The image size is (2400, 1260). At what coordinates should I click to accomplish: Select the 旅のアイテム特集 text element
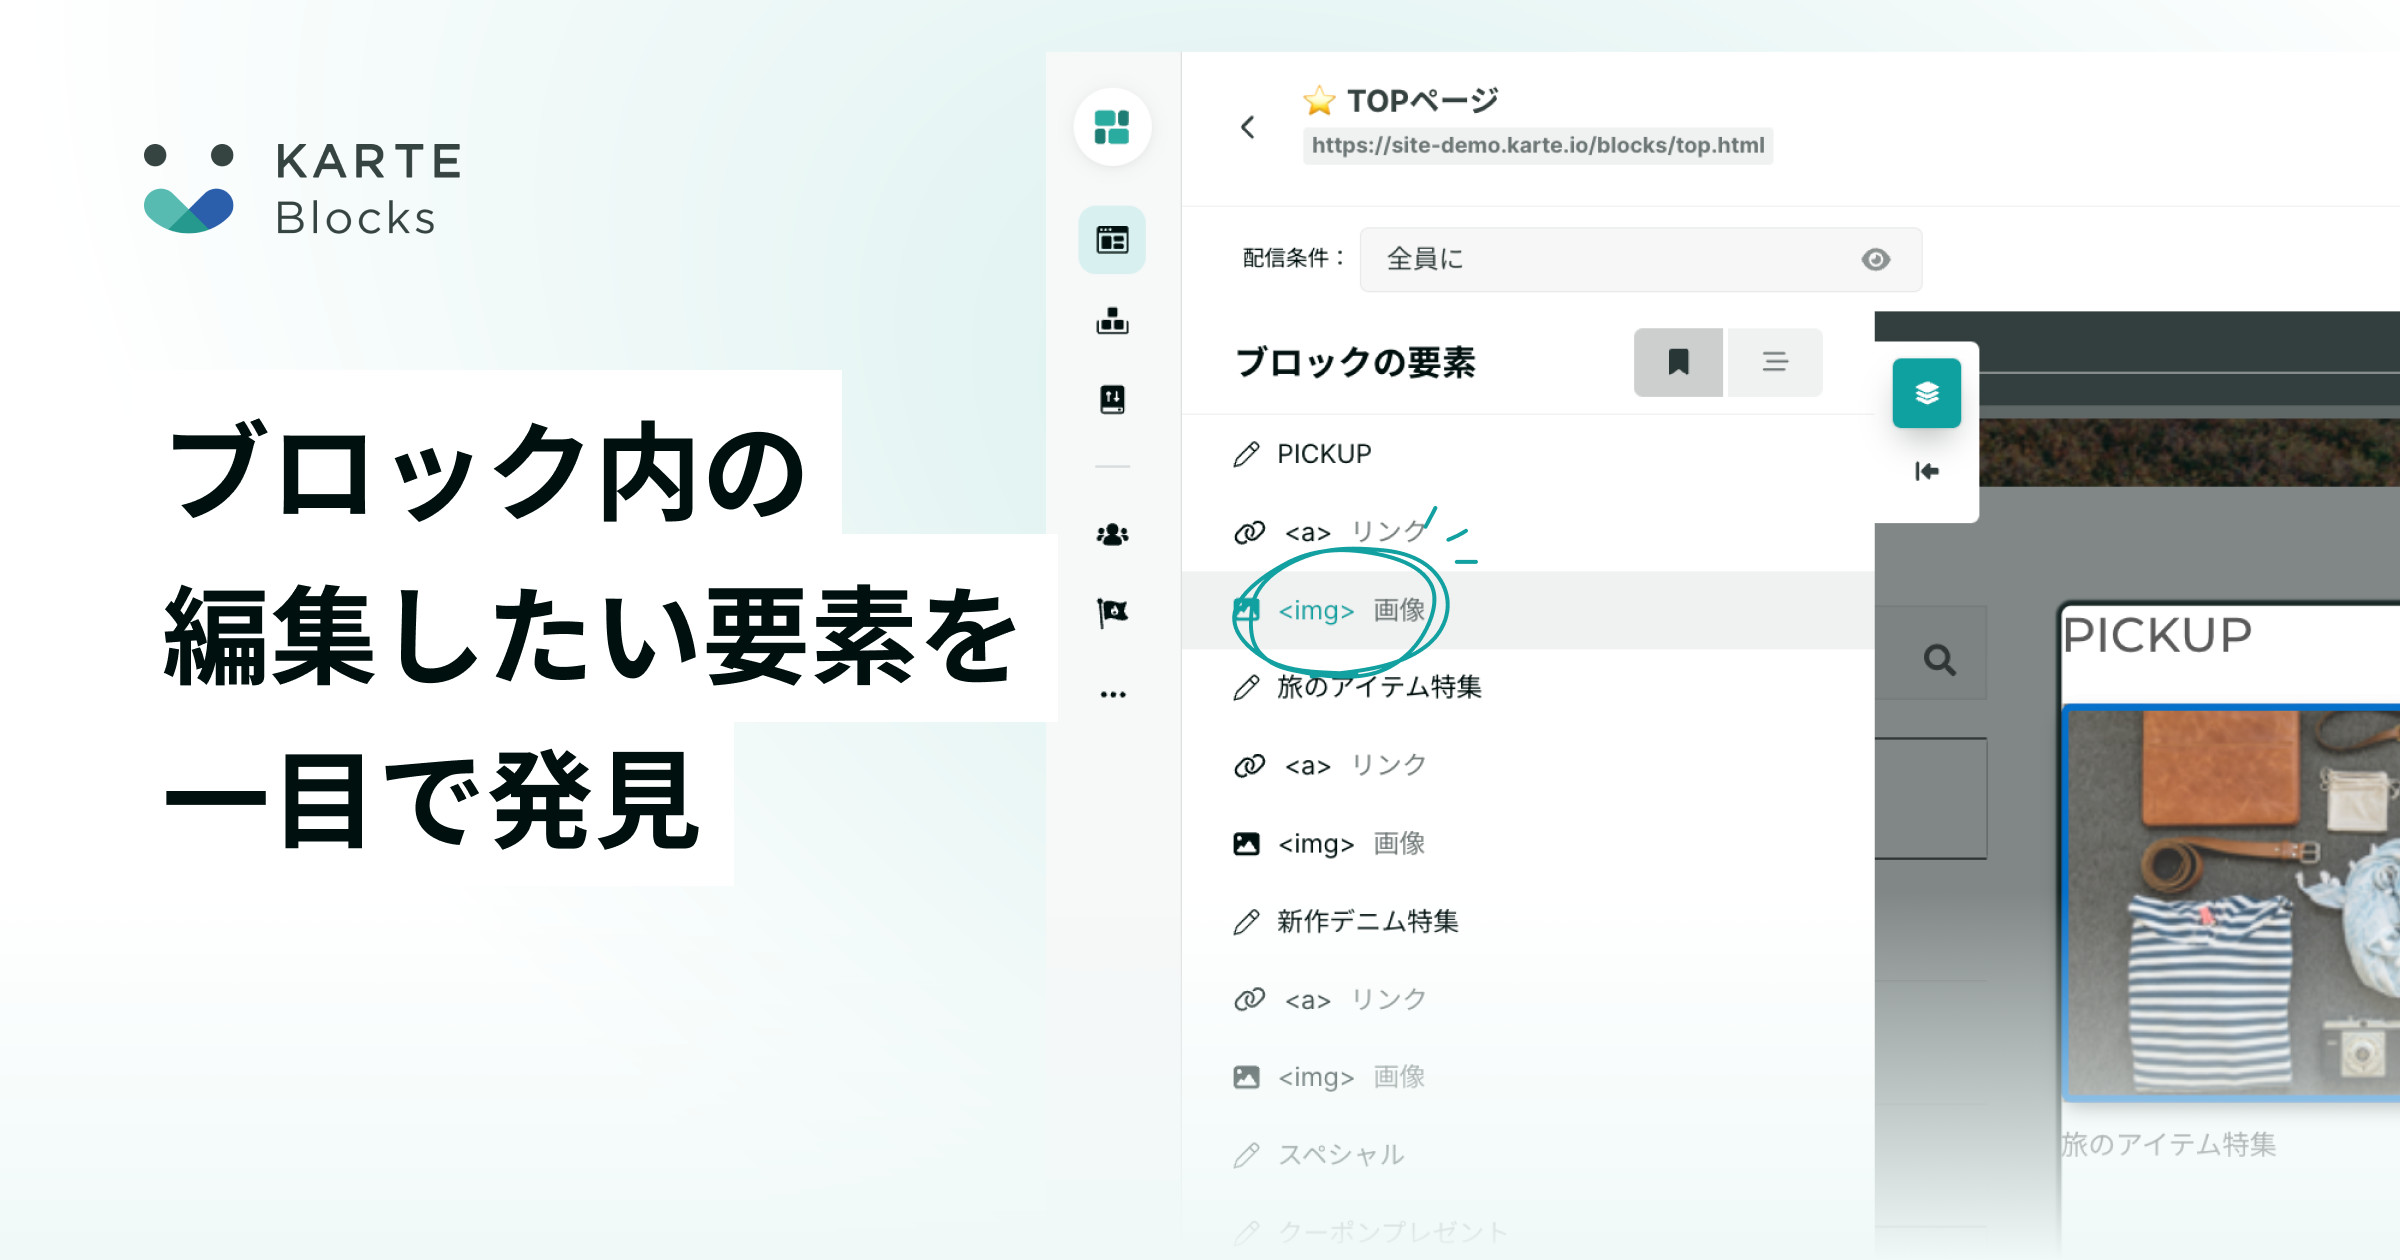[x=1378, y=687]
